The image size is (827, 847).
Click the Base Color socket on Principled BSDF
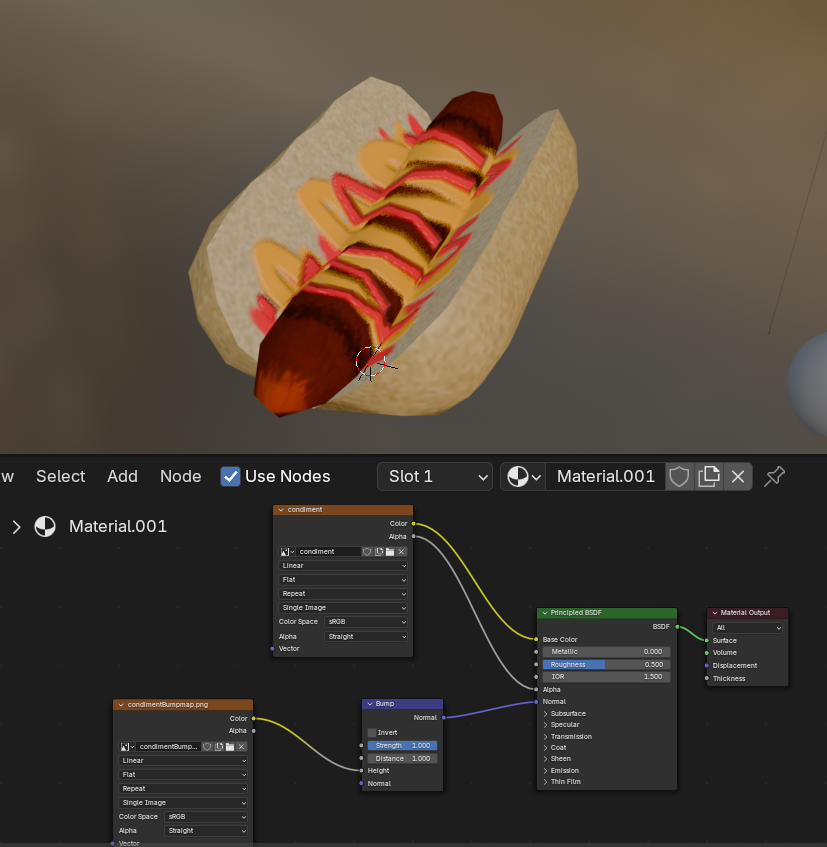tap(536, 639)
